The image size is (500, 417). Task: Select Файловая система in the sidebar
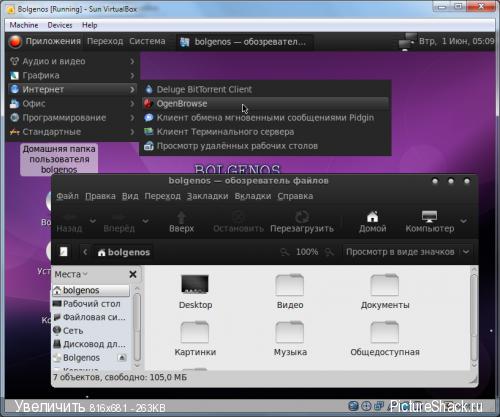(x=91, y=317)
